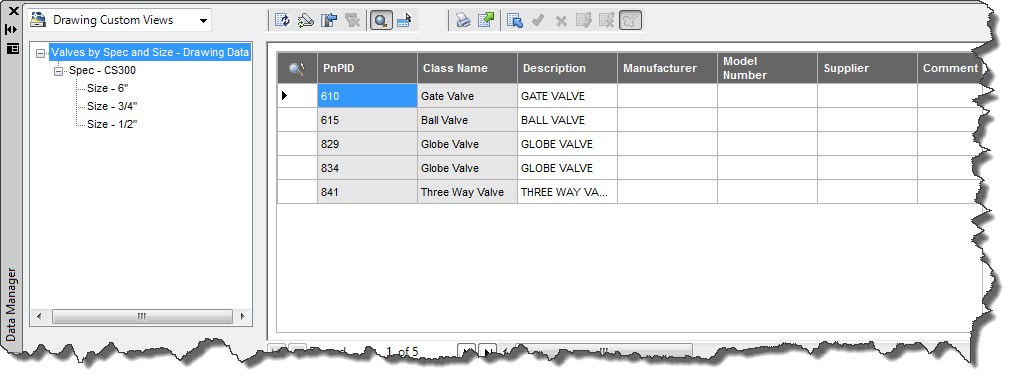The width and height of the screenshot is (1017, 386).
Task: Select Valves by Spec and Size tree item
Action: (x=150, y=53)
